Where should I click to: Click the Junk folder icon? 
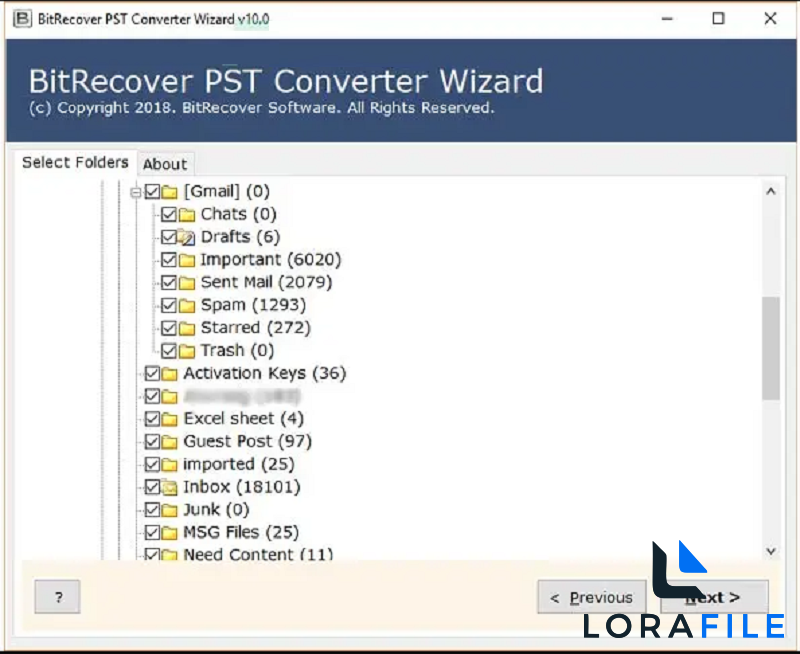(170, 510)
